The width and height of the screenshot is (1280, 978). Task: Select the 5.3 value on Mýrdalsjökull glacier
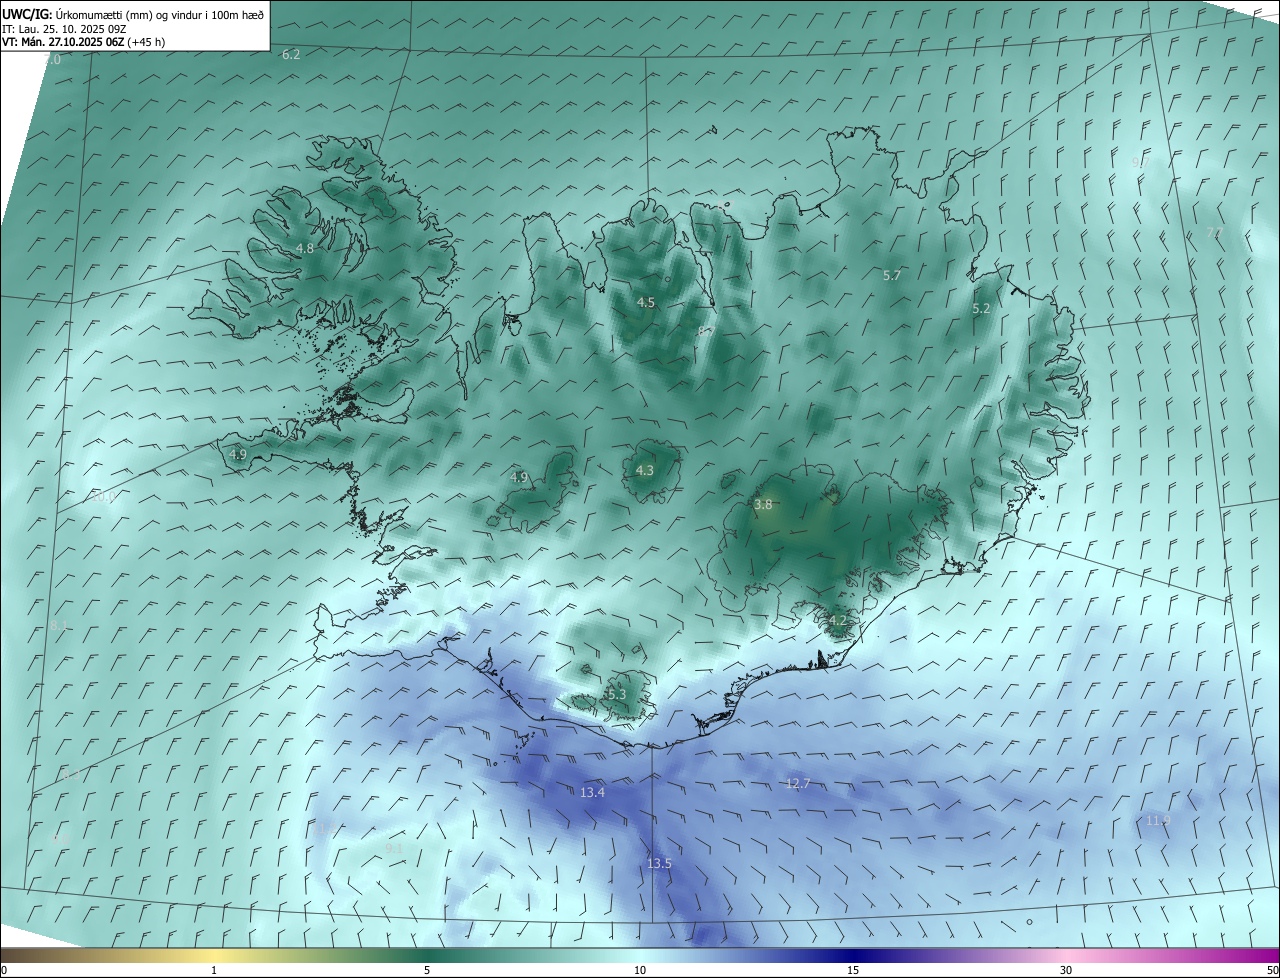pyautogui.click(x=616, y=694)
